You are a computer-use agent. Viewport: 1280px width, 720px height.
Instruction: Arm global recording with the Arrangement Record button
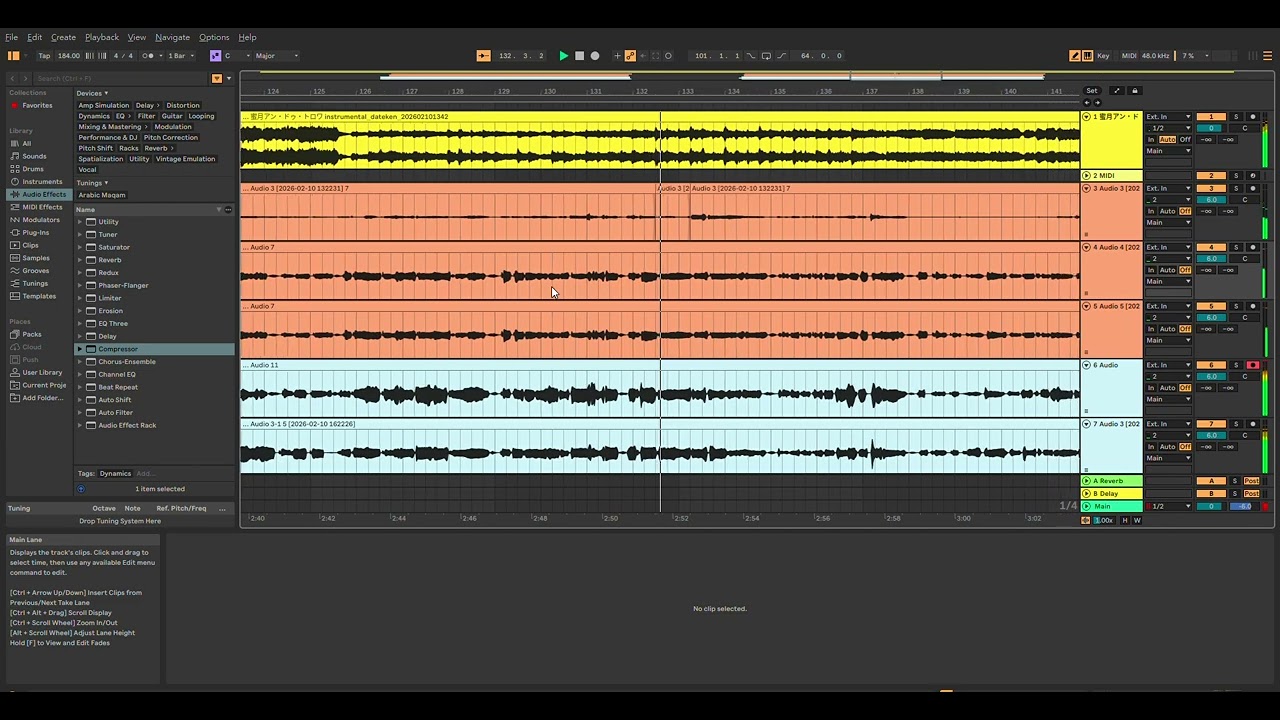595,56
